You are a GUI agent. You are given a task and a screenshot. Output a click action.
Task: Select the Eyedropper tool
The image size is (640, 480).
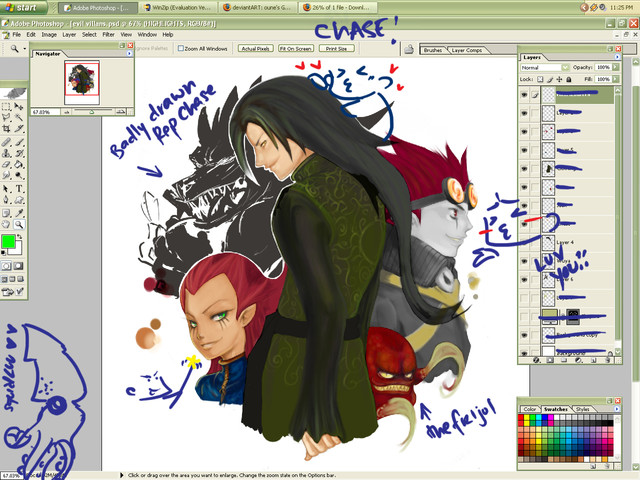(x=19, y=213)
